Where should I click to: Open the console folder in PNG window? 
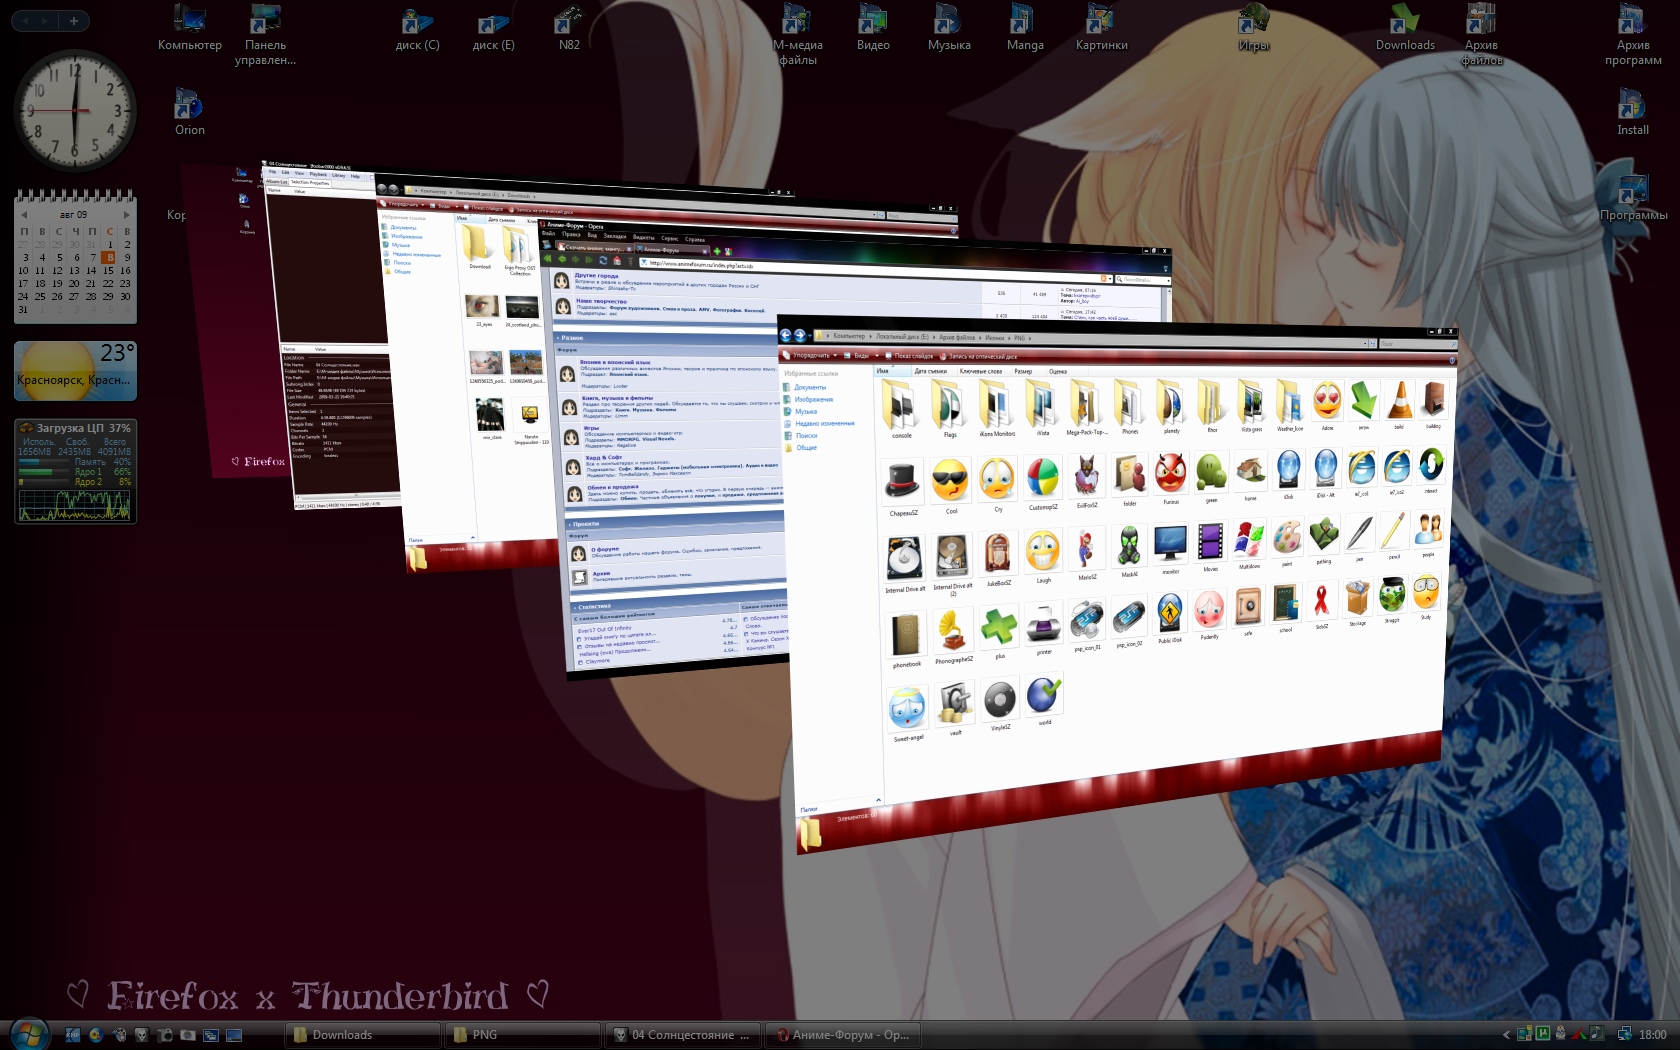[901, 409]
